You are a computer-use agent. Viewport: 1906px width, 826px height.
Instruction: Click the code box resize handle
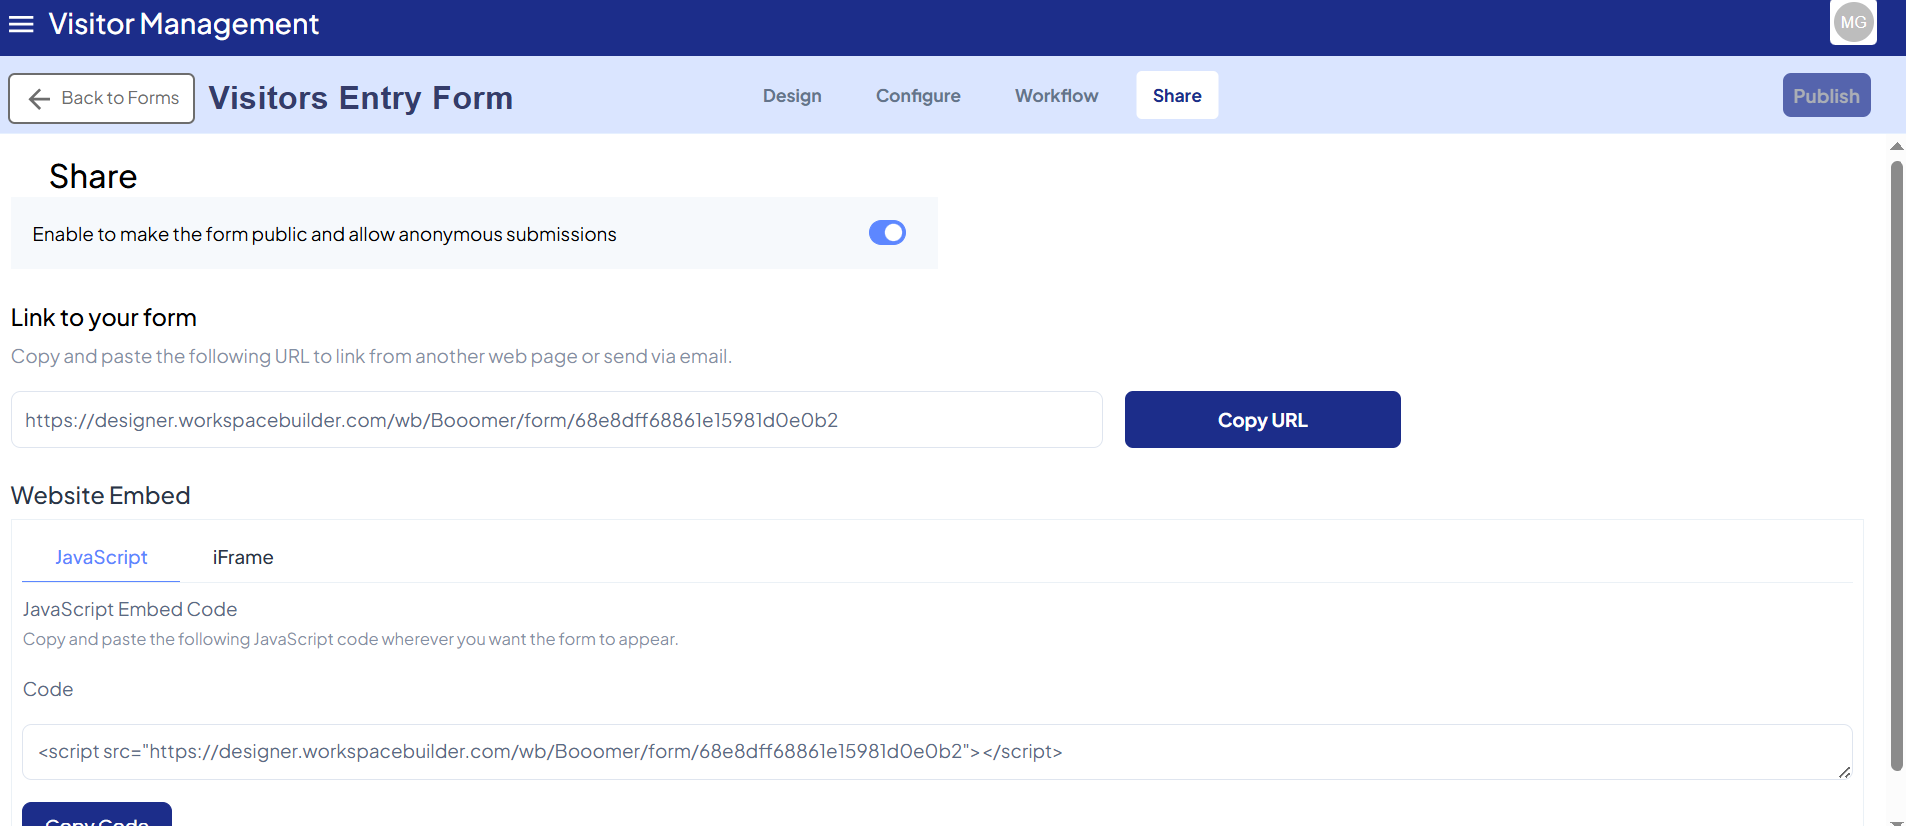1844,772
